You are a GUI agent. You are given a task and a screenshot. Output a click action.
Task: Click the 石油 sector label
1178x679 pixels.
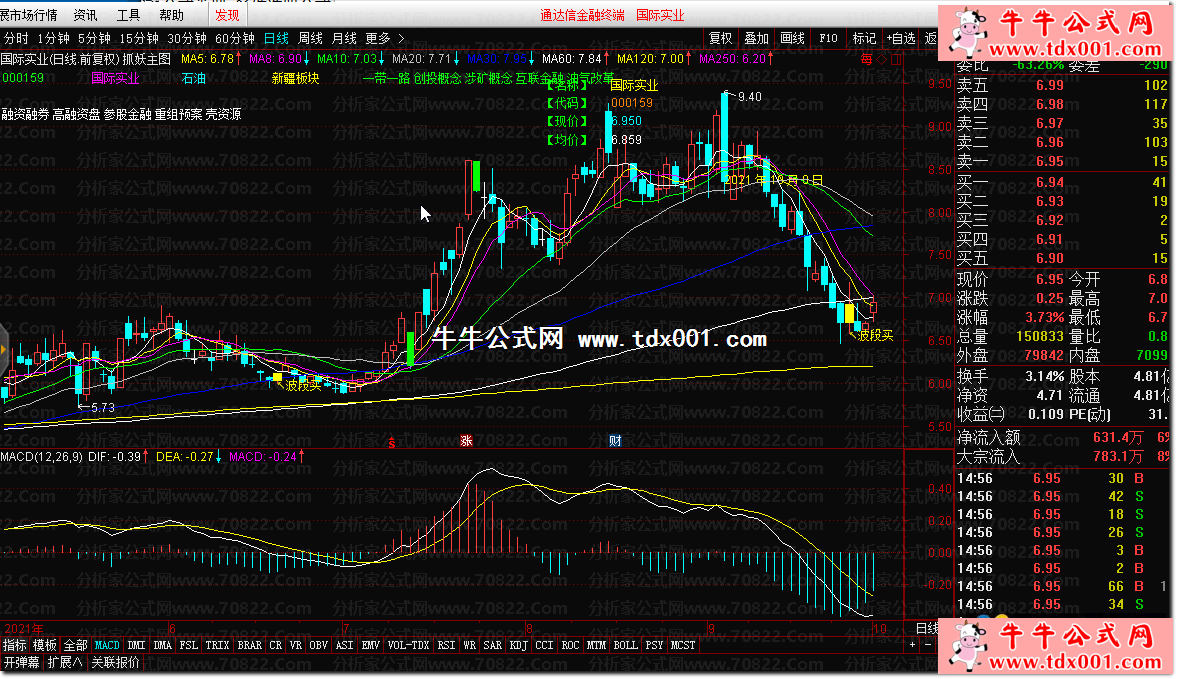click(194, 78)
